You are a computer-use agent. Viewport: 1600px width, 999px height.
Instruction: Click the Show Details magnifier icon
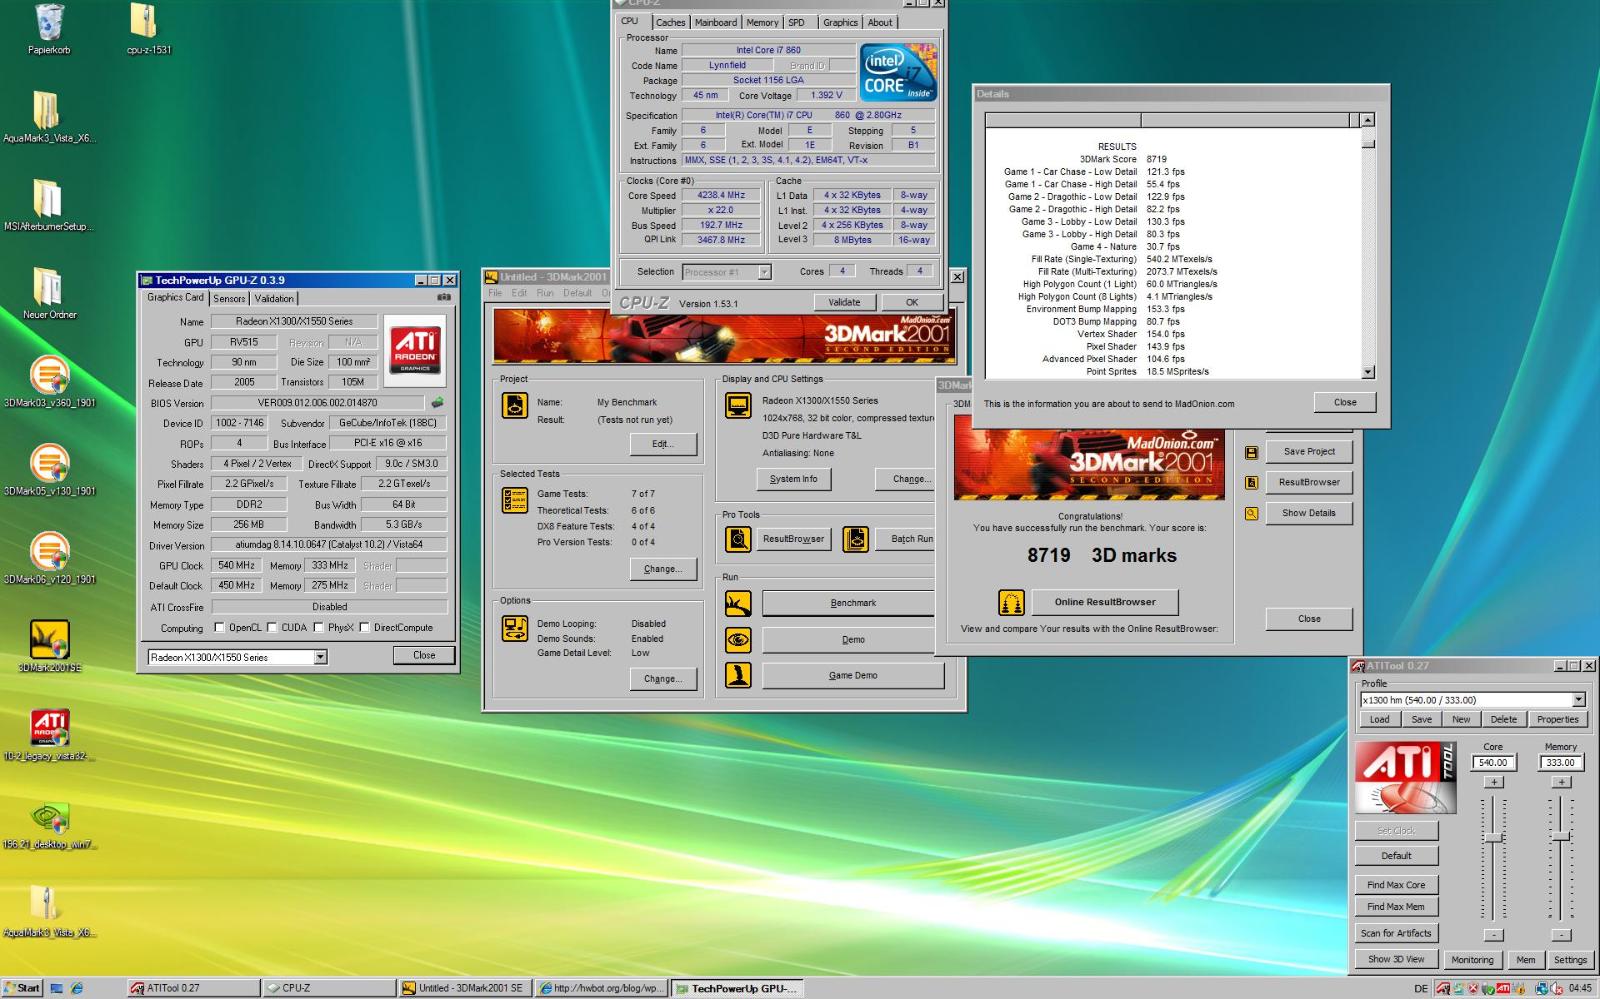click(1251, 513)
